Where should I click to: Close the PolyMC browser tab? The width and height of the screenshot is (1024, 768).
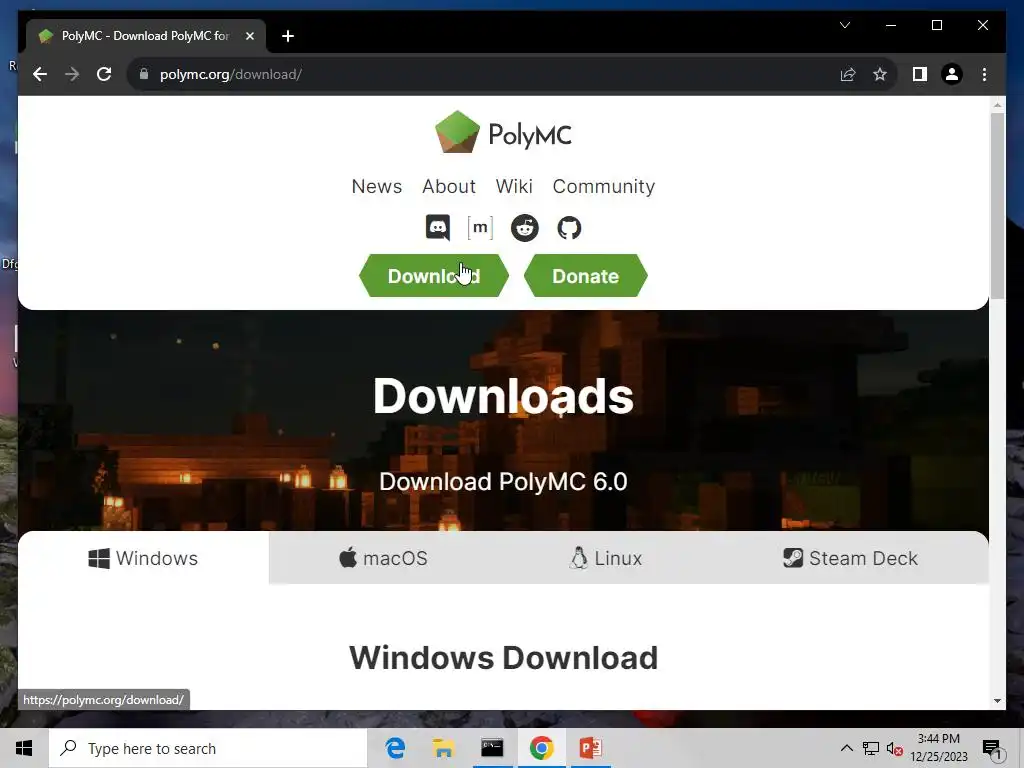(249, 36)
